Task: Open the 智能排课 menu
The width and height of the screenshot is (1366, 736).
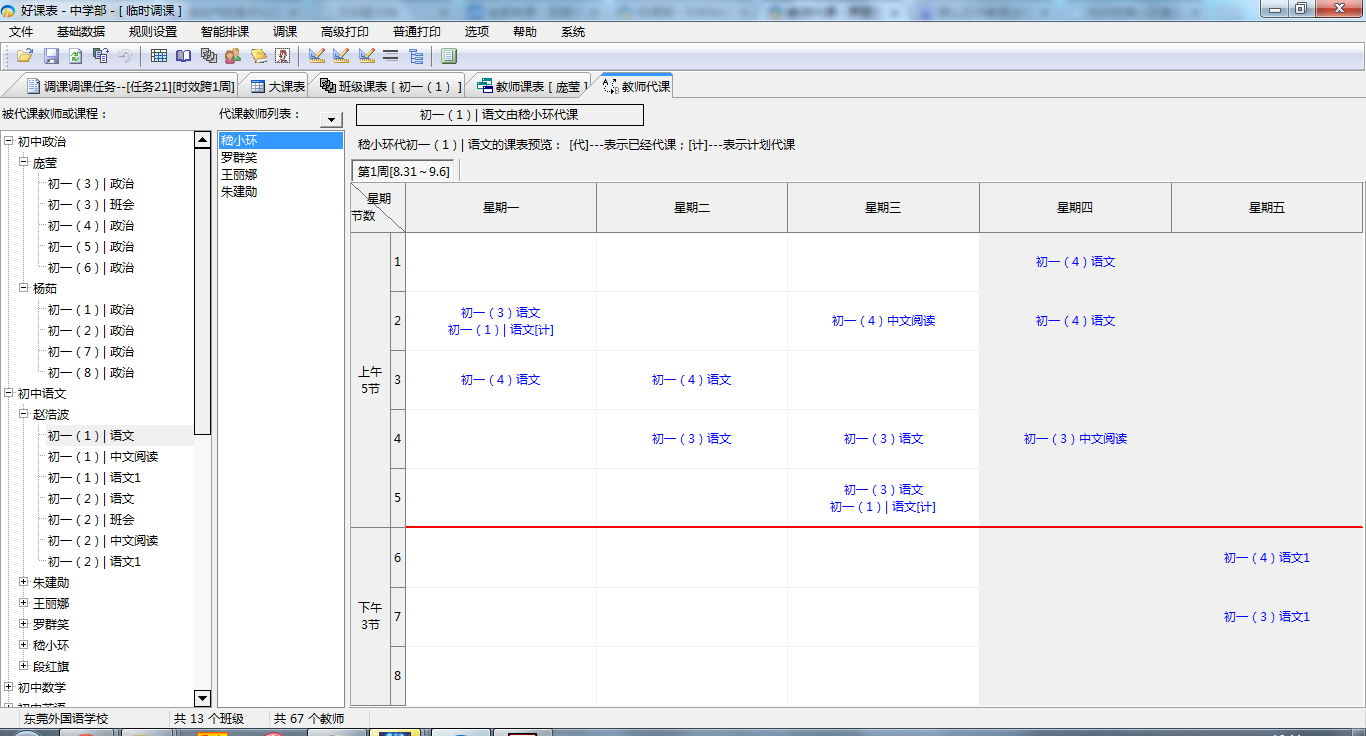Action: (225, 31)
